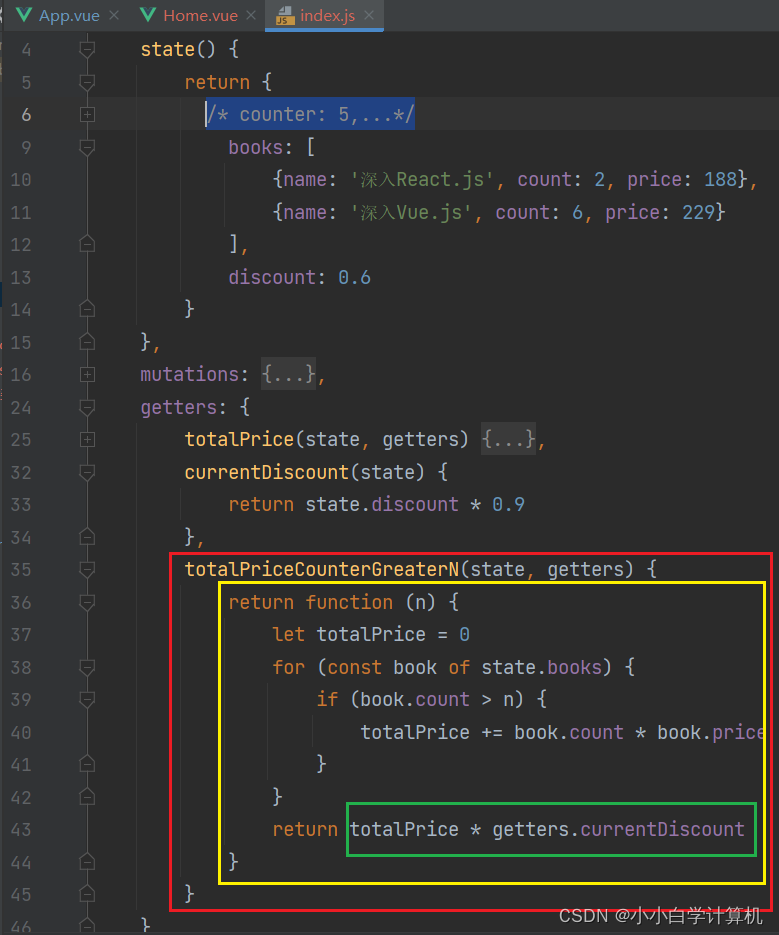Collapse the if block on line 39
Viewport: 779px width, 935px height.
pos(87,699)
